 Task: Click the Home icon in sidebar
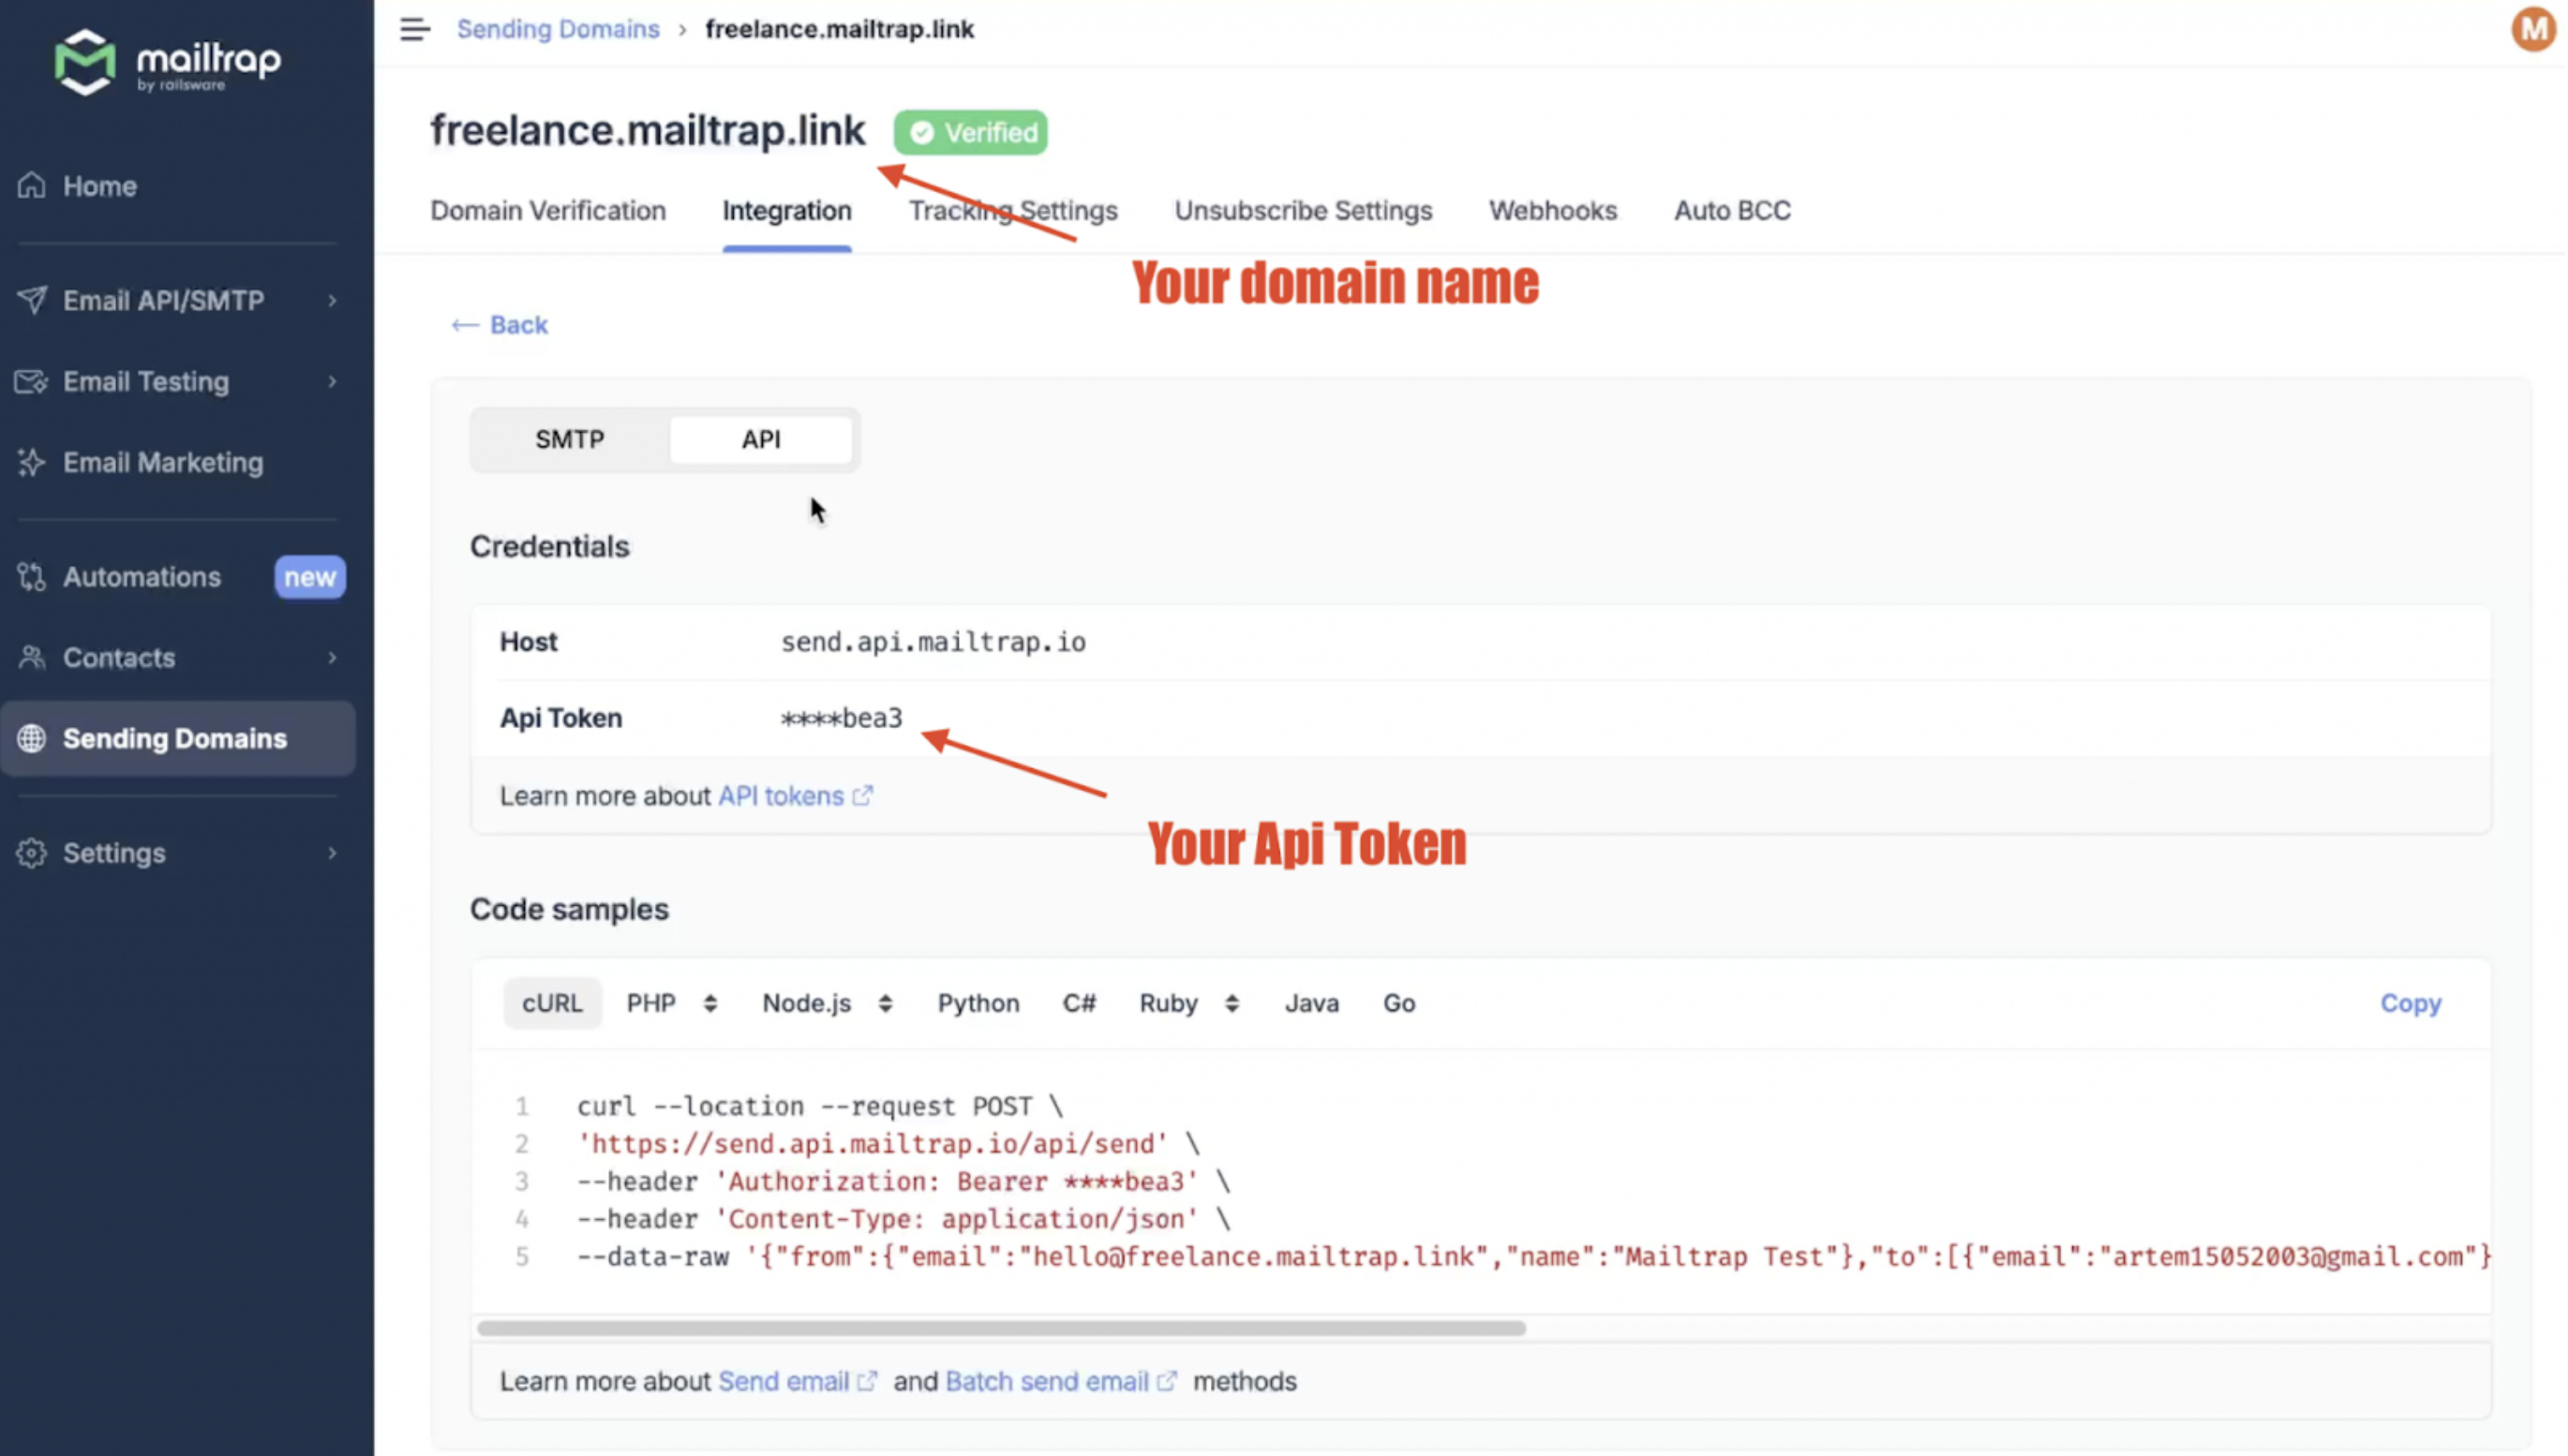click(x=32, y=186)
